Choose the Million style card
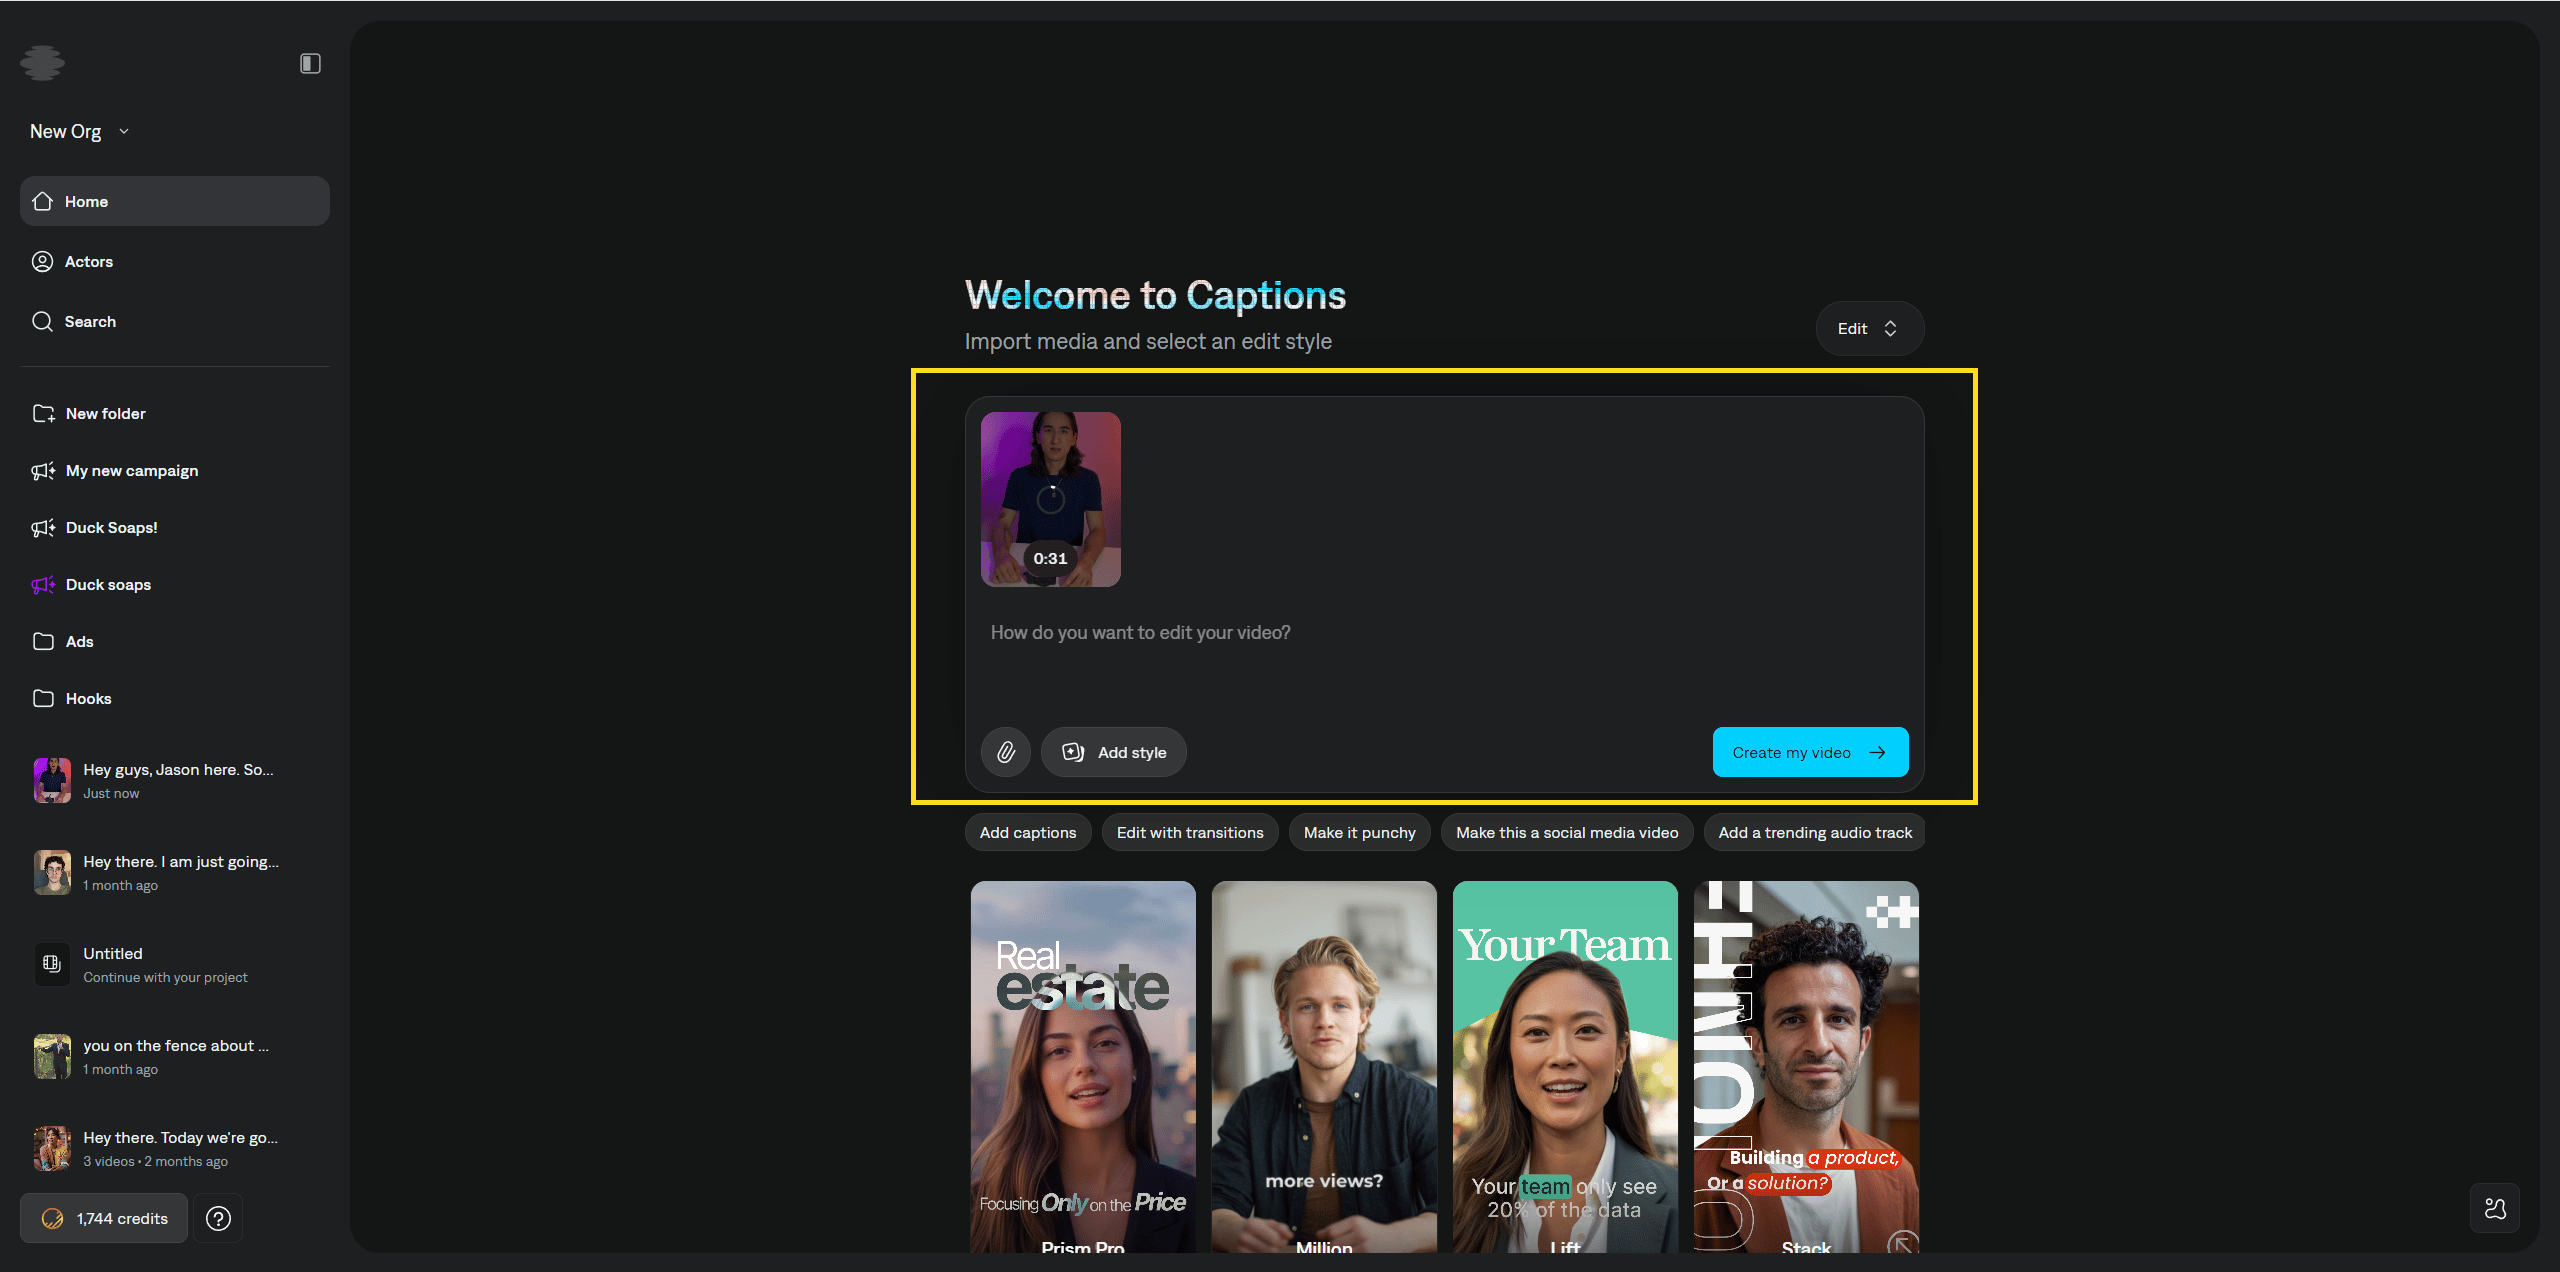The height and width of the screenshot is (1272, 2560). click(1324, 1066)
